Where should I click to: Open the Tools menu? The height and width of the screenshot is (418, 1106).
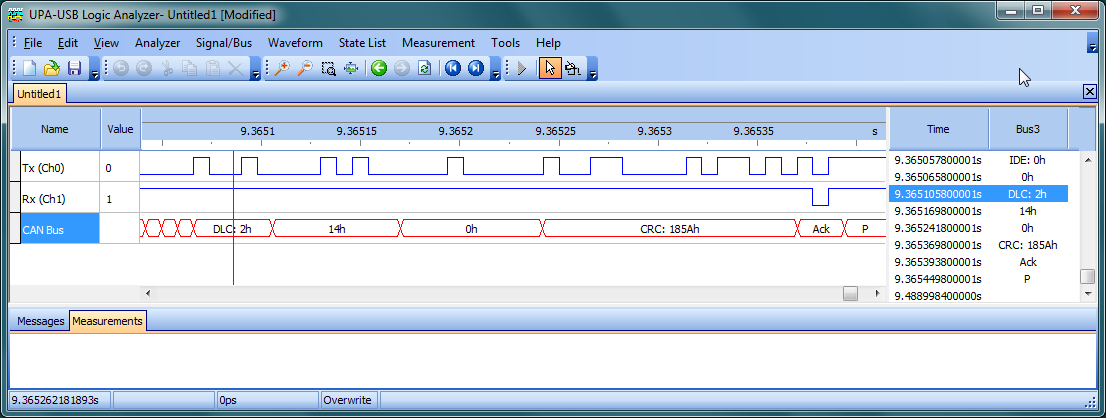pyautogui.click(x=506, y=43)
